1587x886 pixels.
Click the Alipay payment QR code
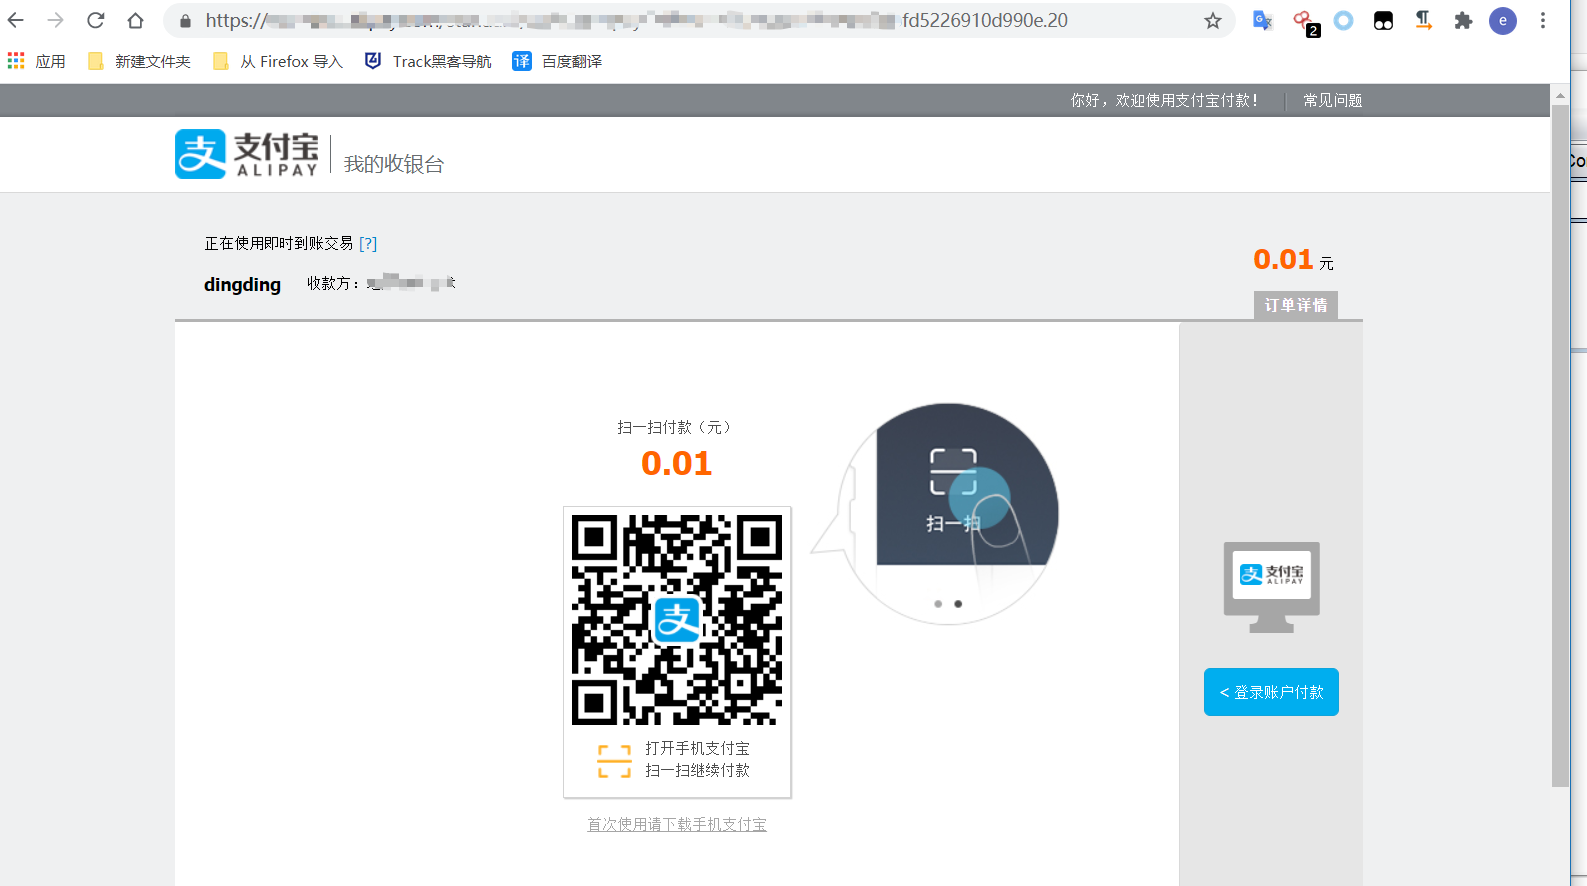pos(677,620)
